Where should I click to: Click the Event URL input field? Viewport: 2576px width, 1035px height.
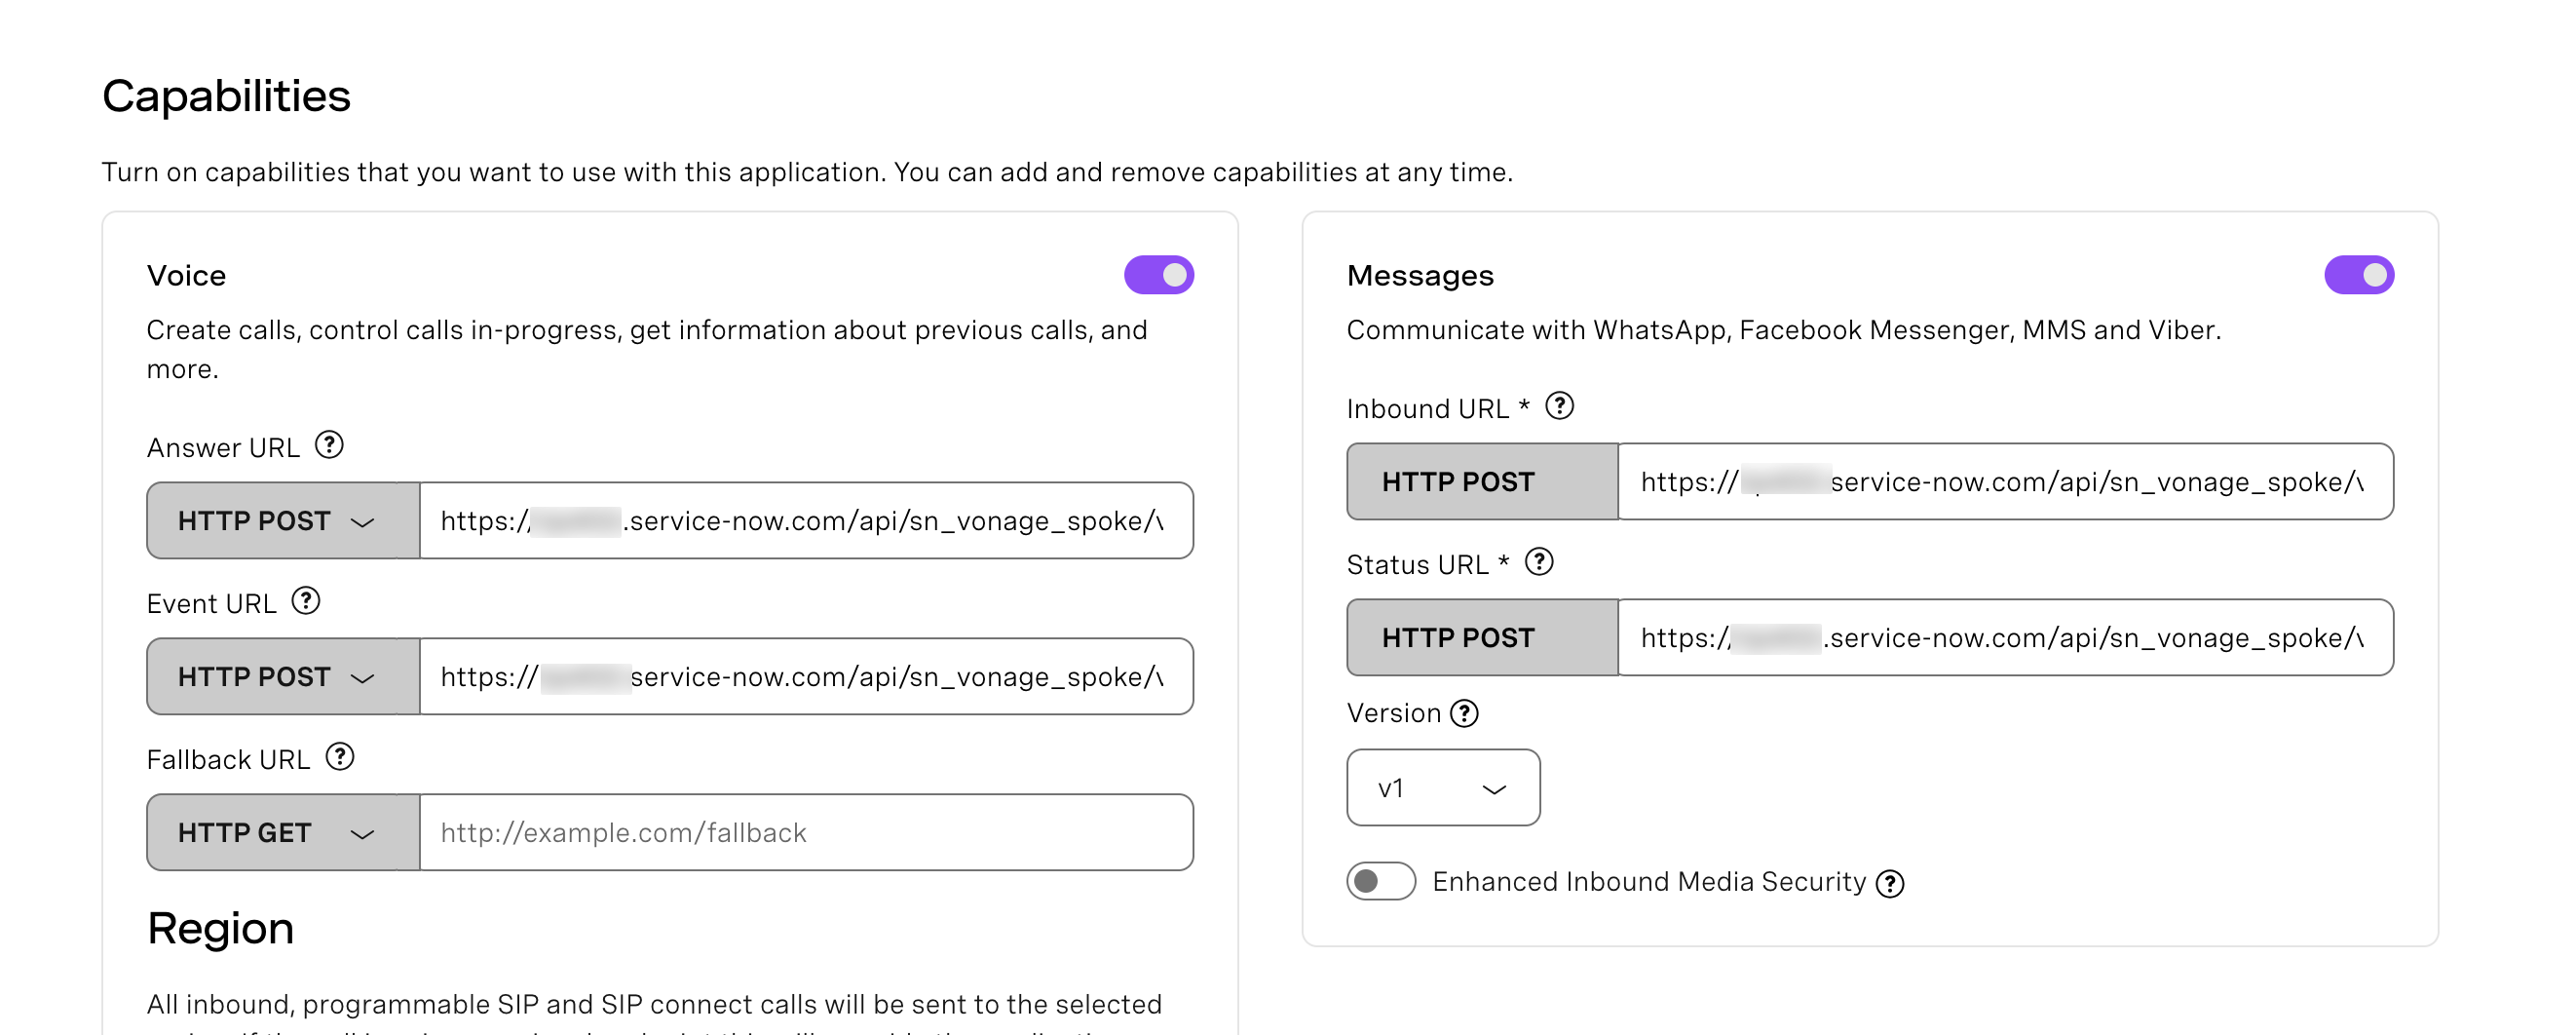[806, 677]
